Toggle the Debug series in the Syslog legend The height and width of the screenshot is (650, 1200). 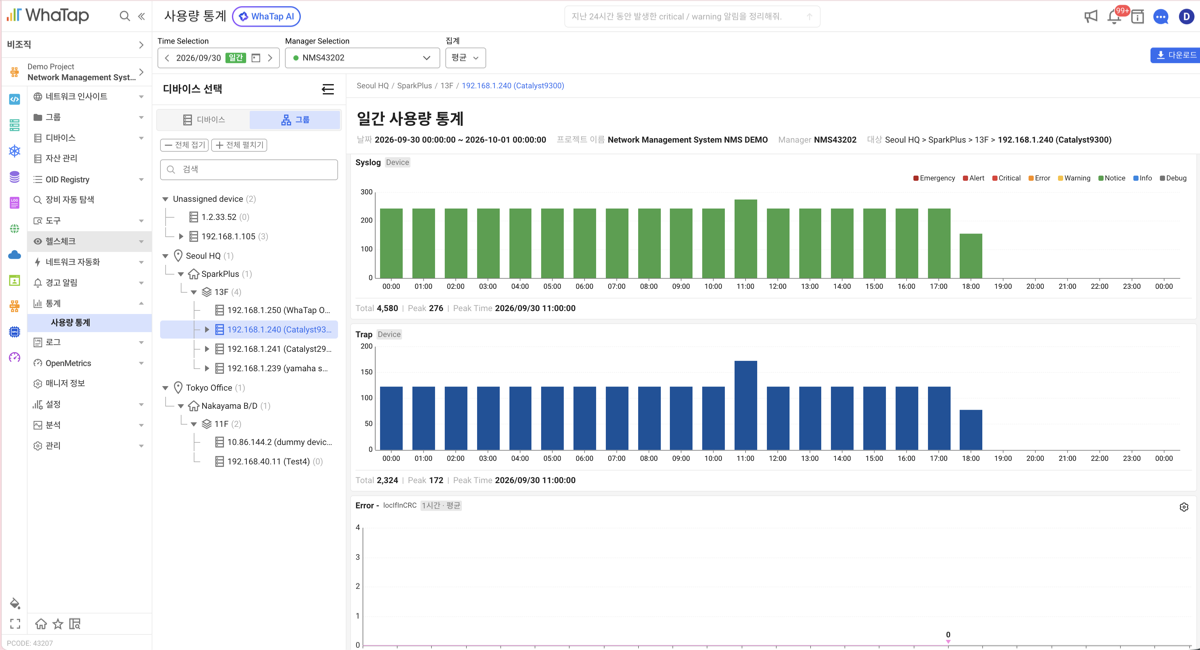coord(1173,178)
